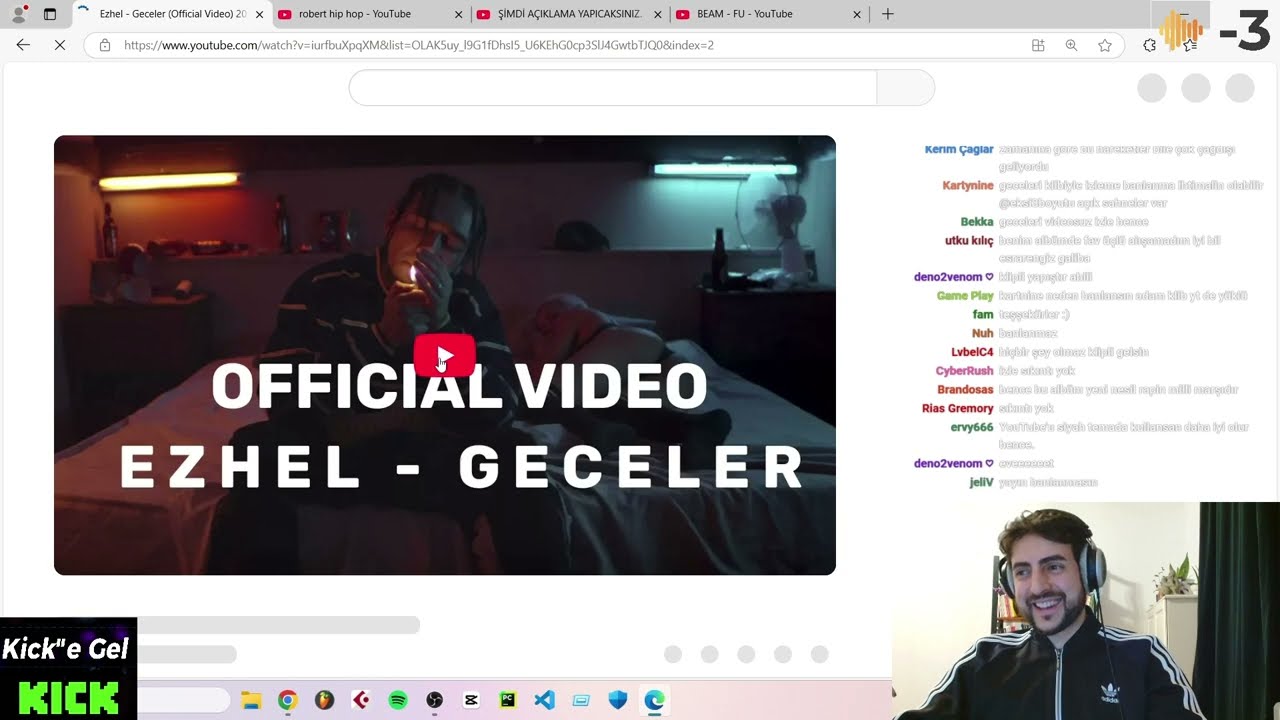
Task: Click the site info lock icon
Action: click(105, 45)
